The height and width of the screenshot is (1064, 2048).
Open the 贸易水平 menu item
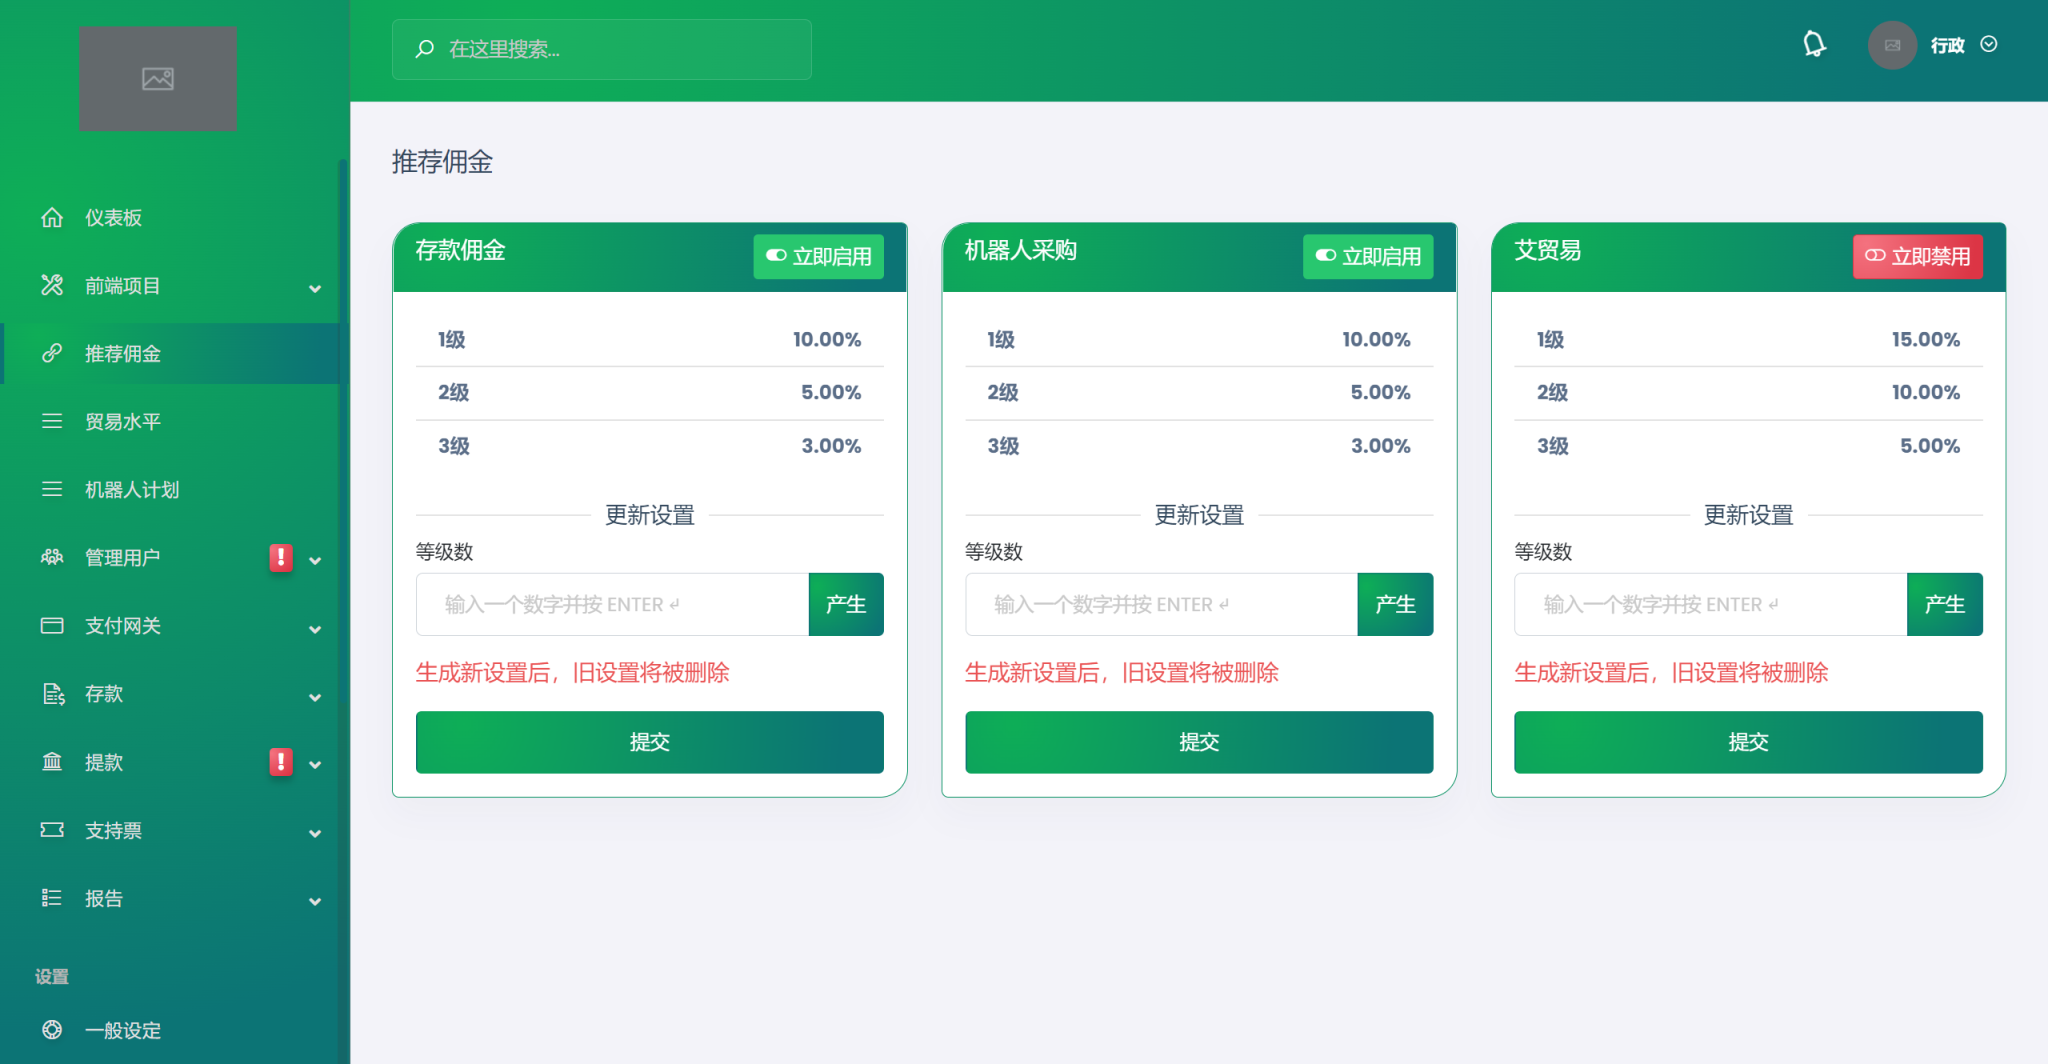pos(122,422)
